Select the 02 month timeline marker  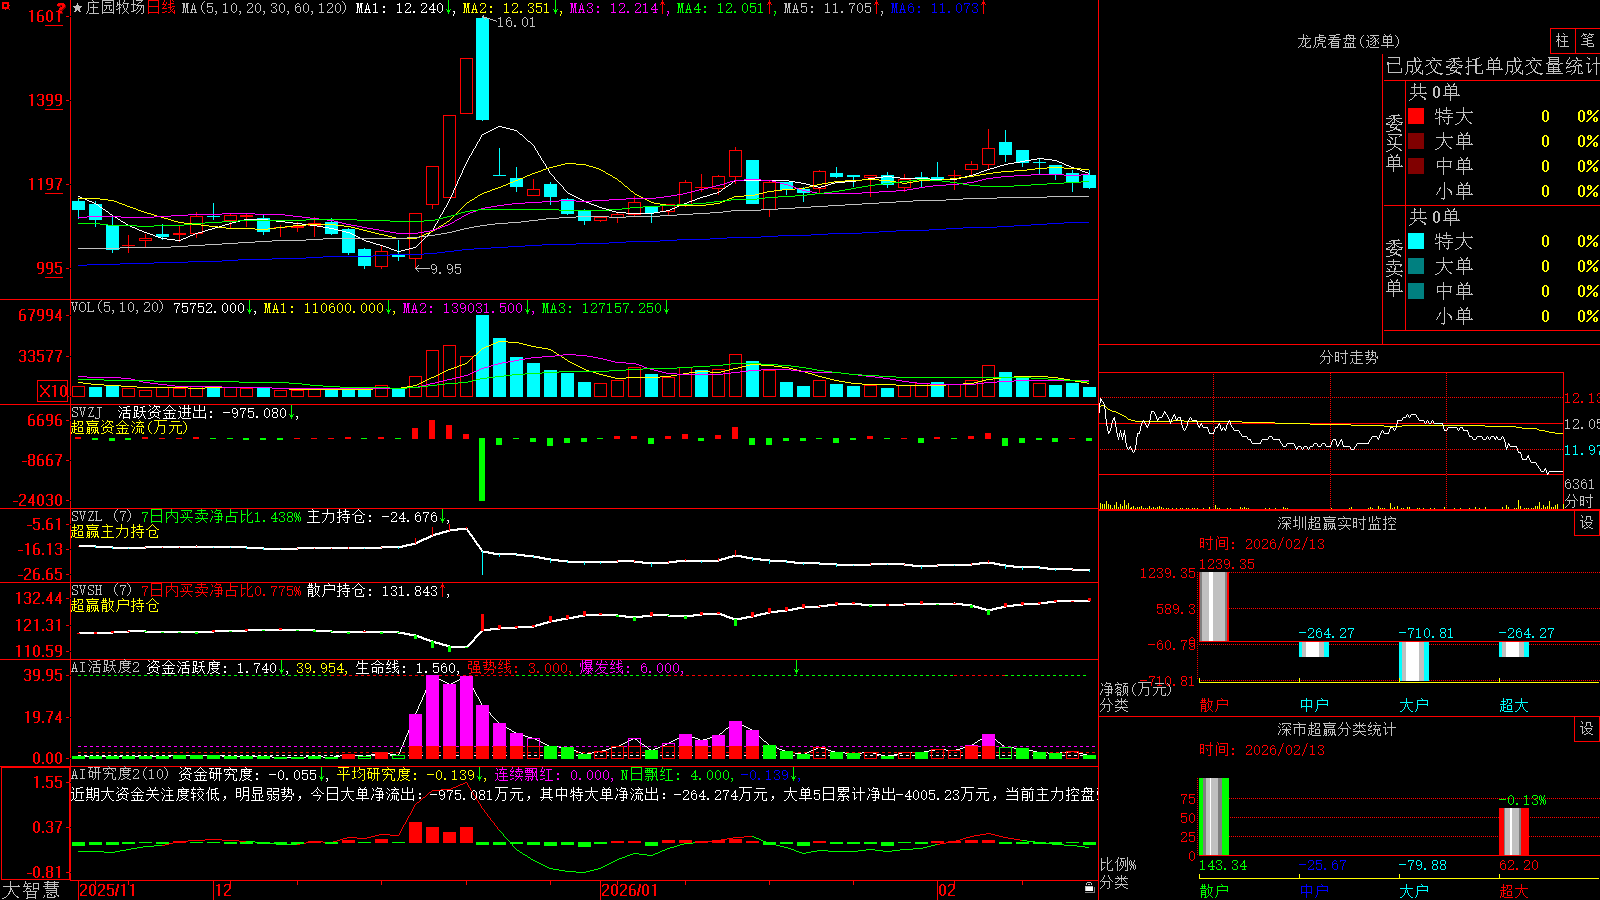[947, 890]
